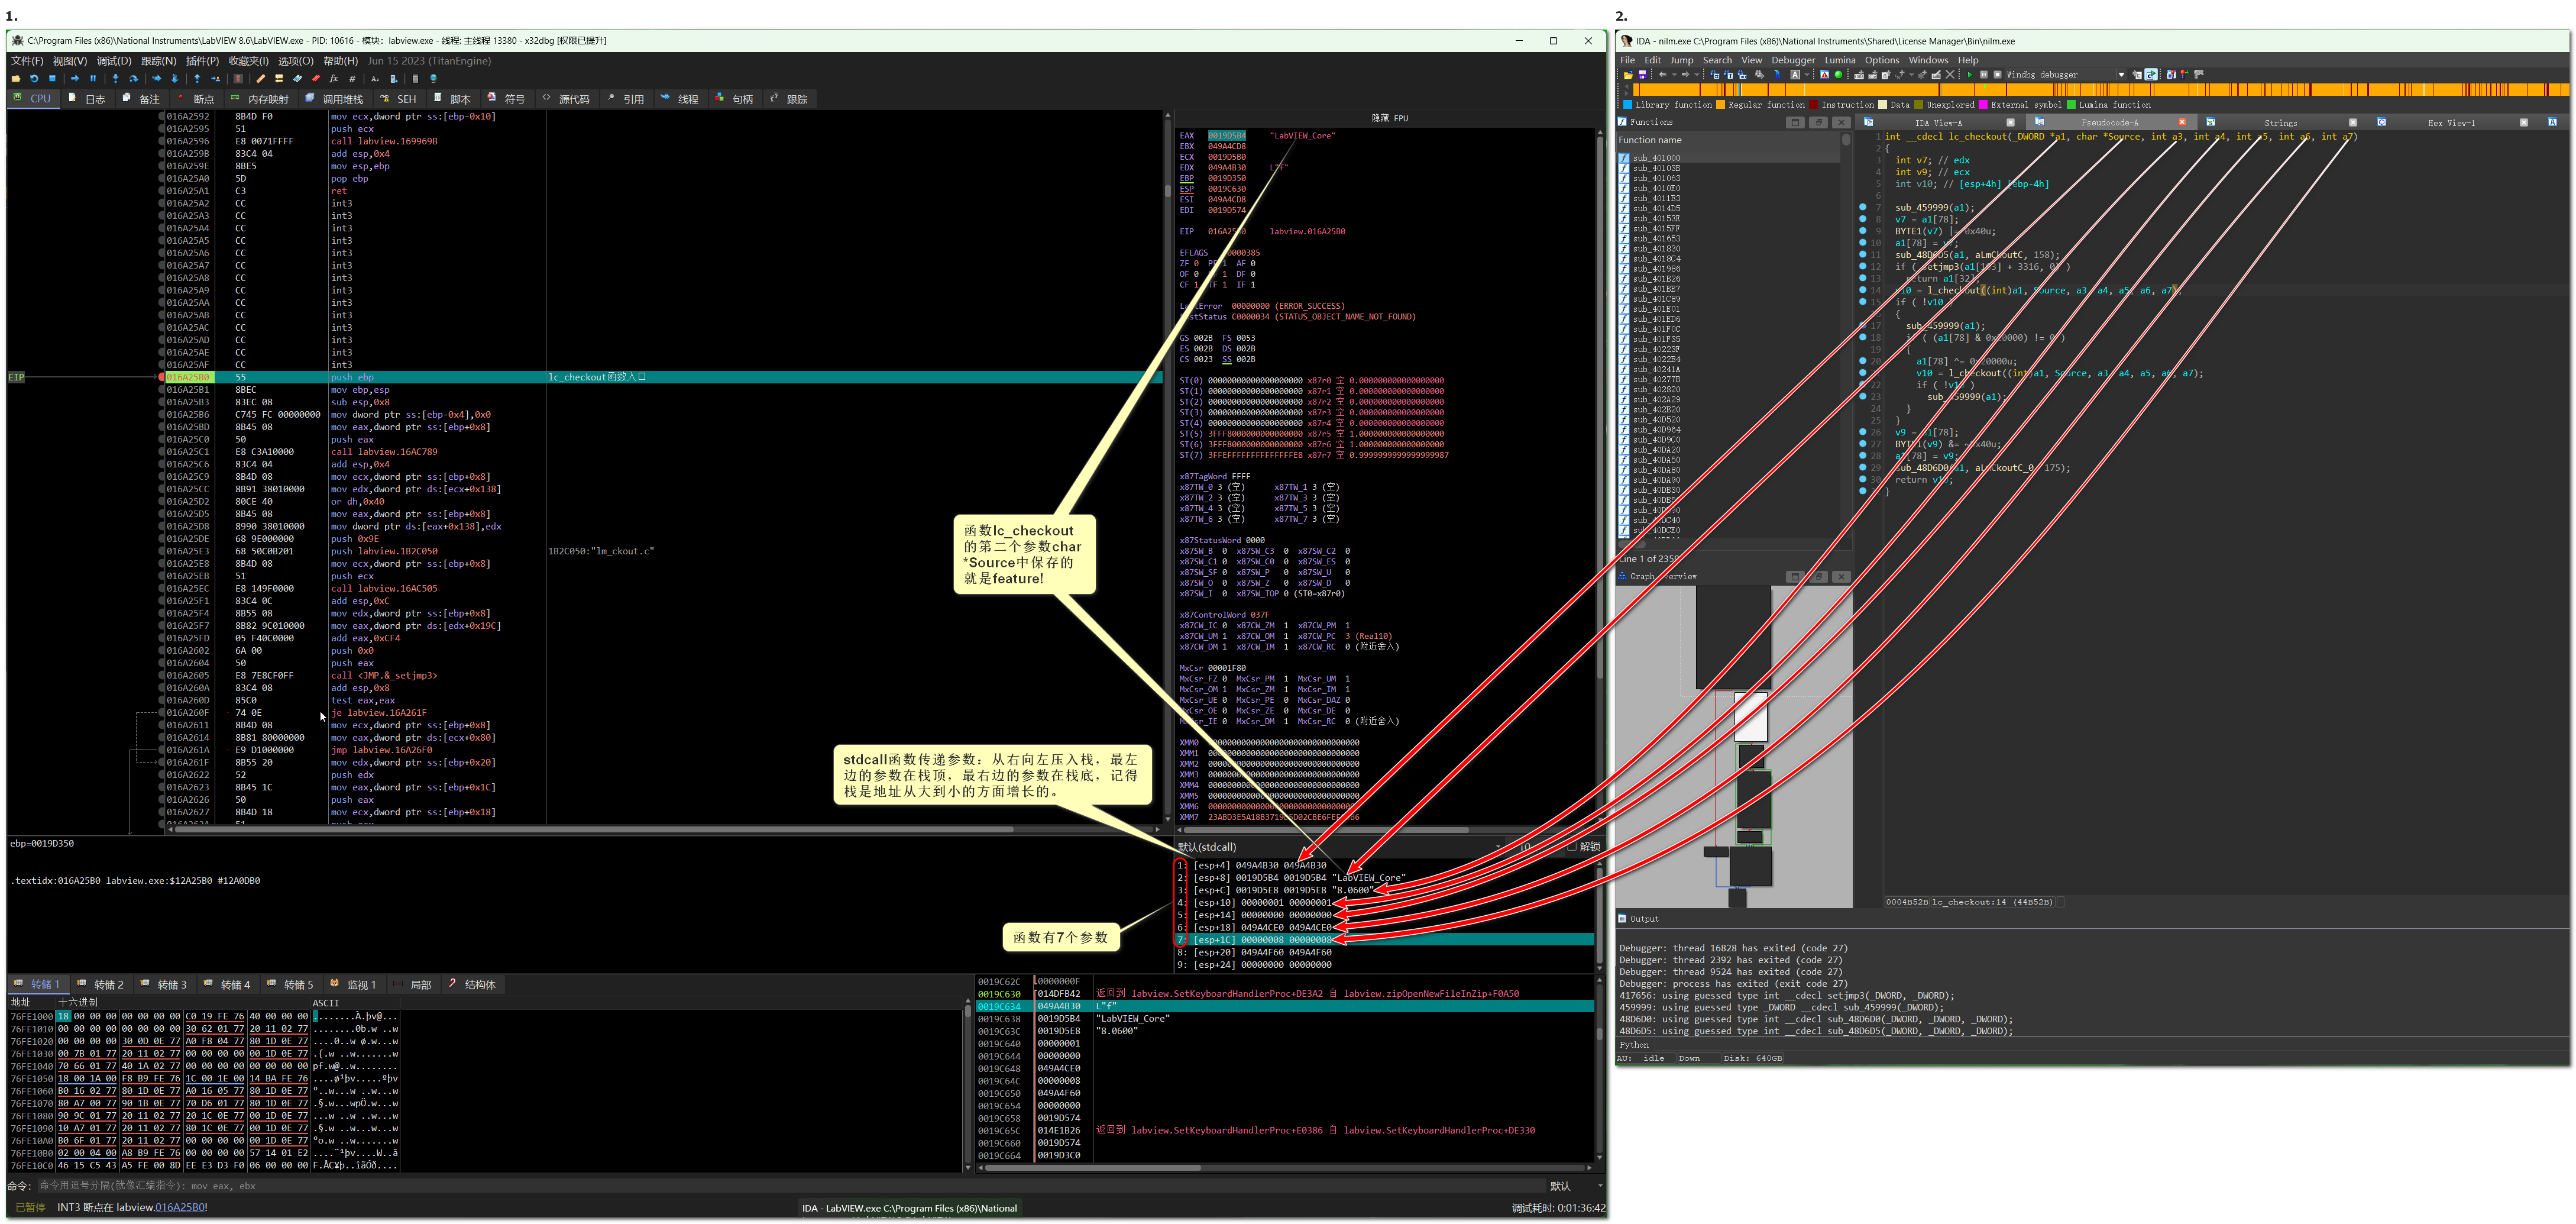Open the 调试(D) menu
This screenshot has width=2576, height=1224.
pyautogui.click(x=113, y=61)
